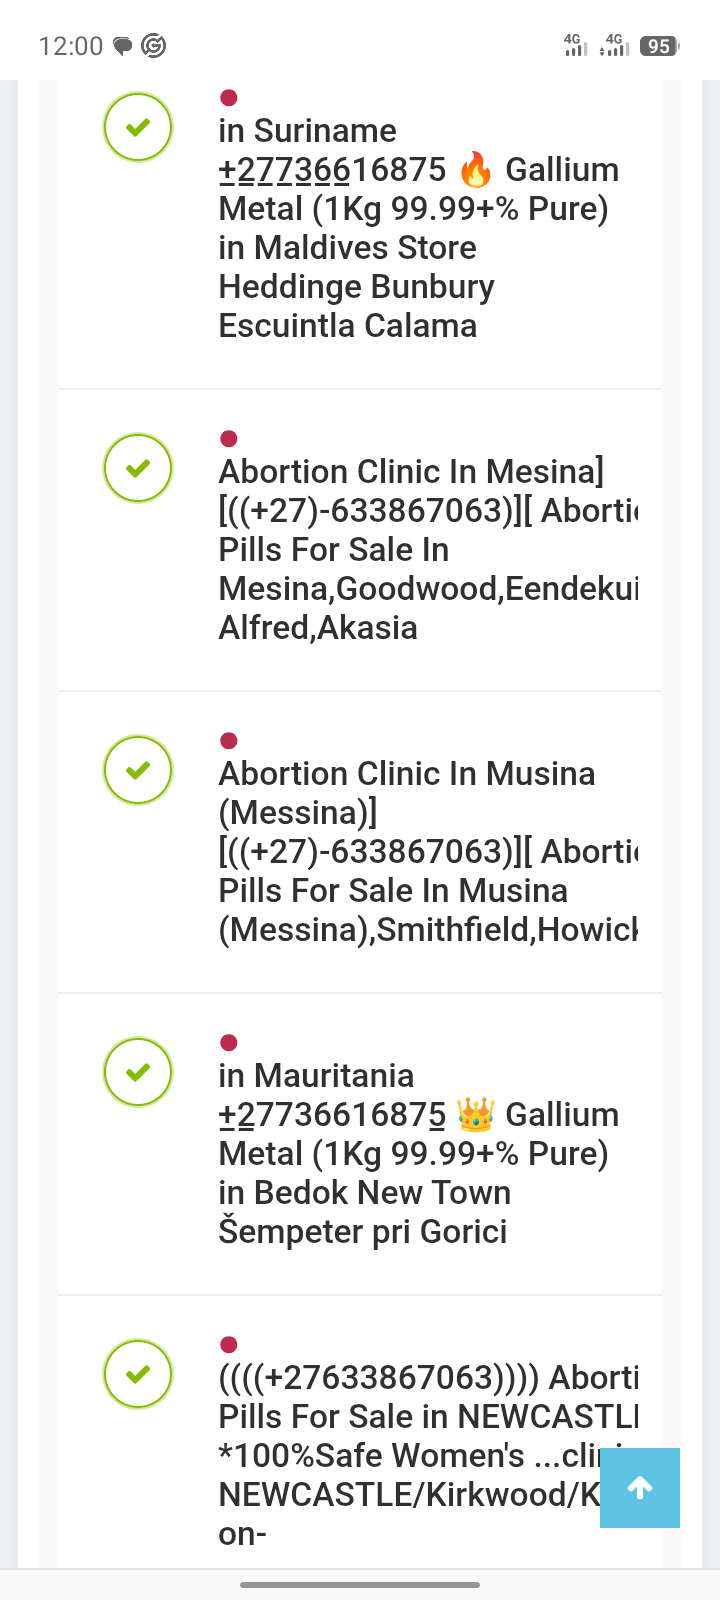The width and height of the screenshot is (720, 1600).
Task: Tap green check circle beside Musina (Messina) listing
Action: point(138,770)
